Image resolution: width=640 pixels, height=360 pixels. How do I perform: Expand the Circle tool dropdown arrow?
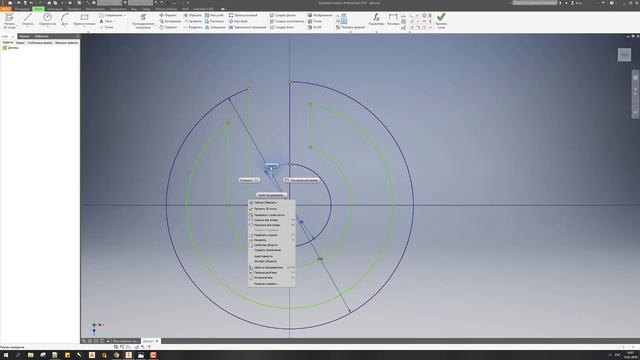[x=47, y=27]
